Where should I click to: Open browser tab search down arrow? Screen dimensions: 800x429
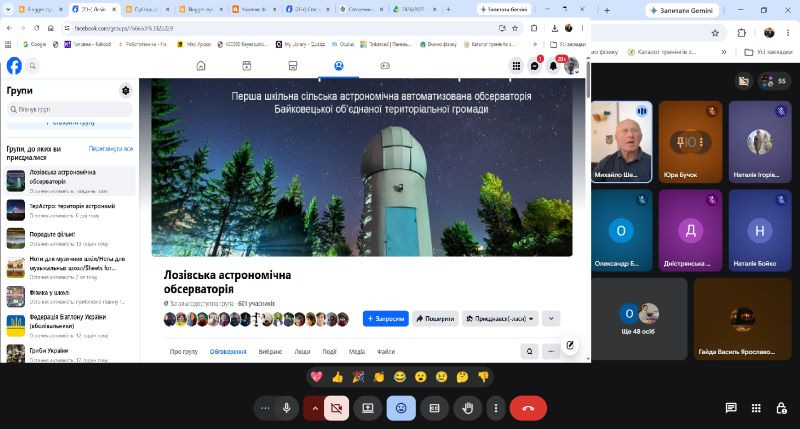pos(8,9)
